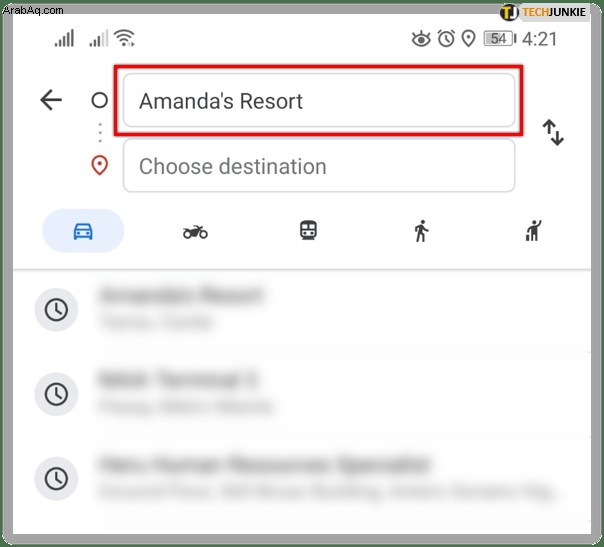Click the first history clock icon
This screenshot has height=547, width=604.
click(x=56, y=310)
